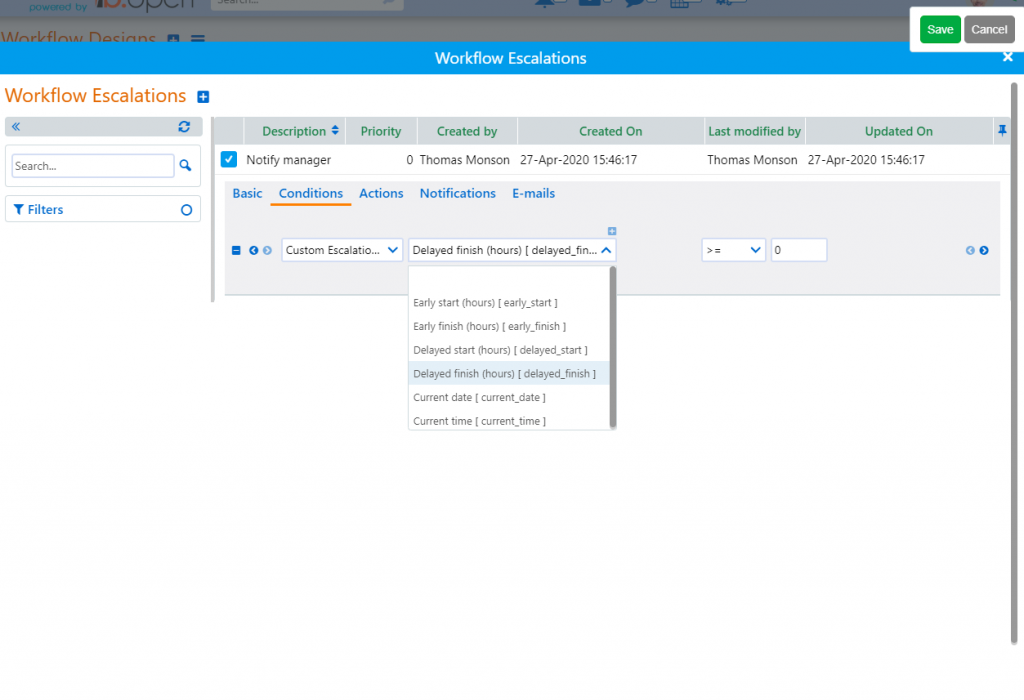
Task: Click the green Save button
Action: coord(940,29)
